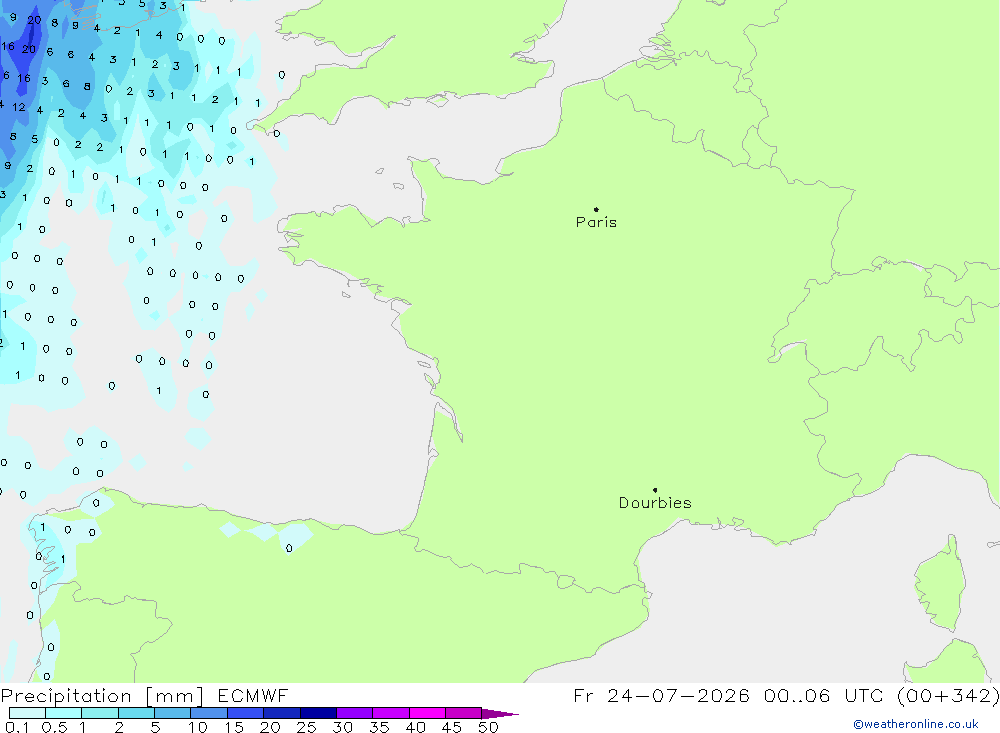Click the legend label 35
The width and height of the screenshot is (1000, 733).
click(x=379, y=727)
